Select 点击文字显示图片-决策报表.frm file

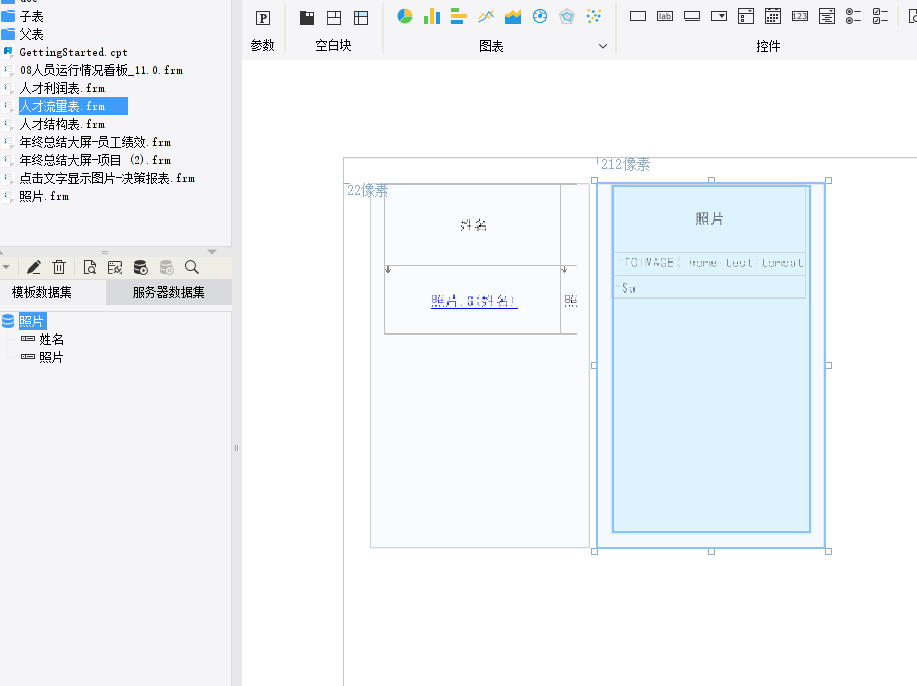107,178
